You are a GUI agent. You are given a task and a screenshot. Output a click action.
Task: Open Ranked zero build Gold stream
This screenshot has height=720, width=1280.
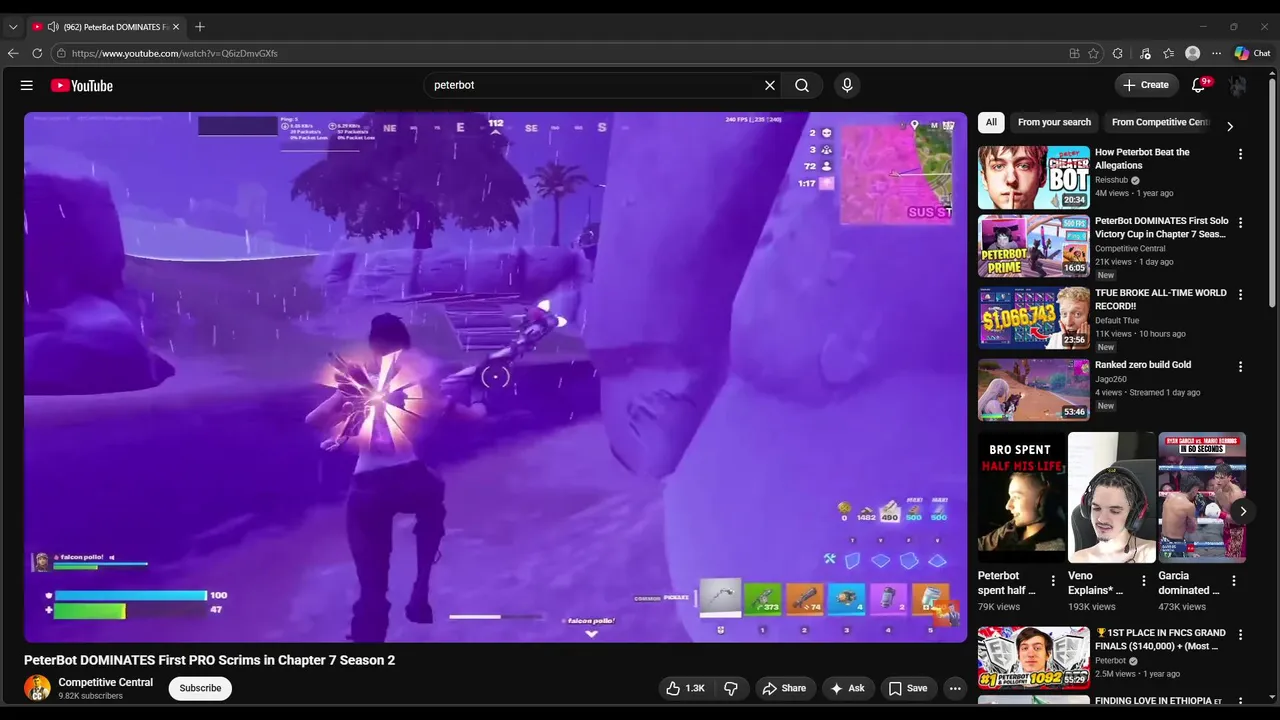[1034, 390]
